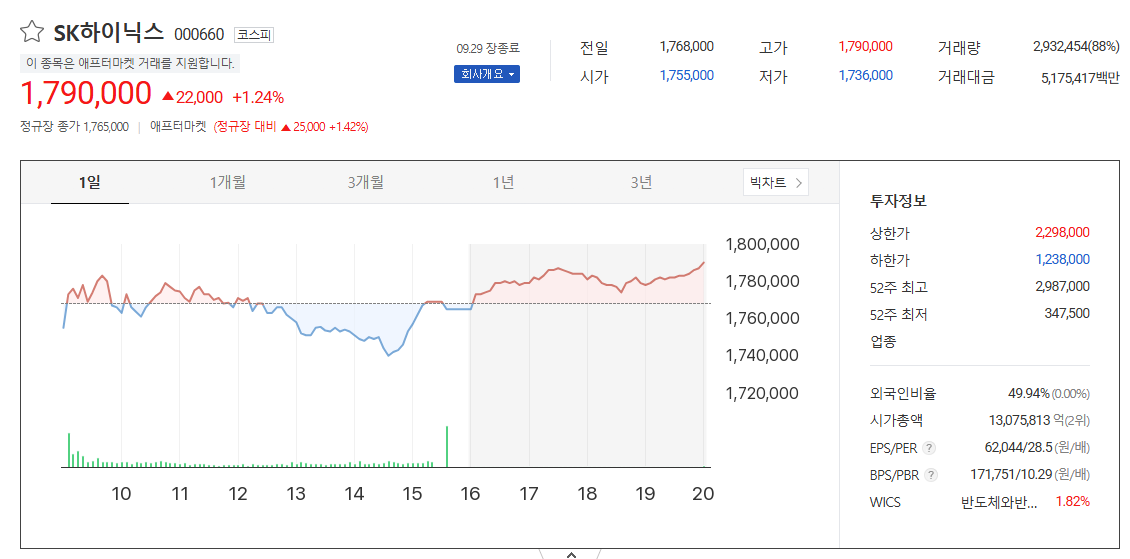Open the 빅차트 link
Image resolution: width=1130 pixels, height=559 pixels.
[x=775, y=182]
